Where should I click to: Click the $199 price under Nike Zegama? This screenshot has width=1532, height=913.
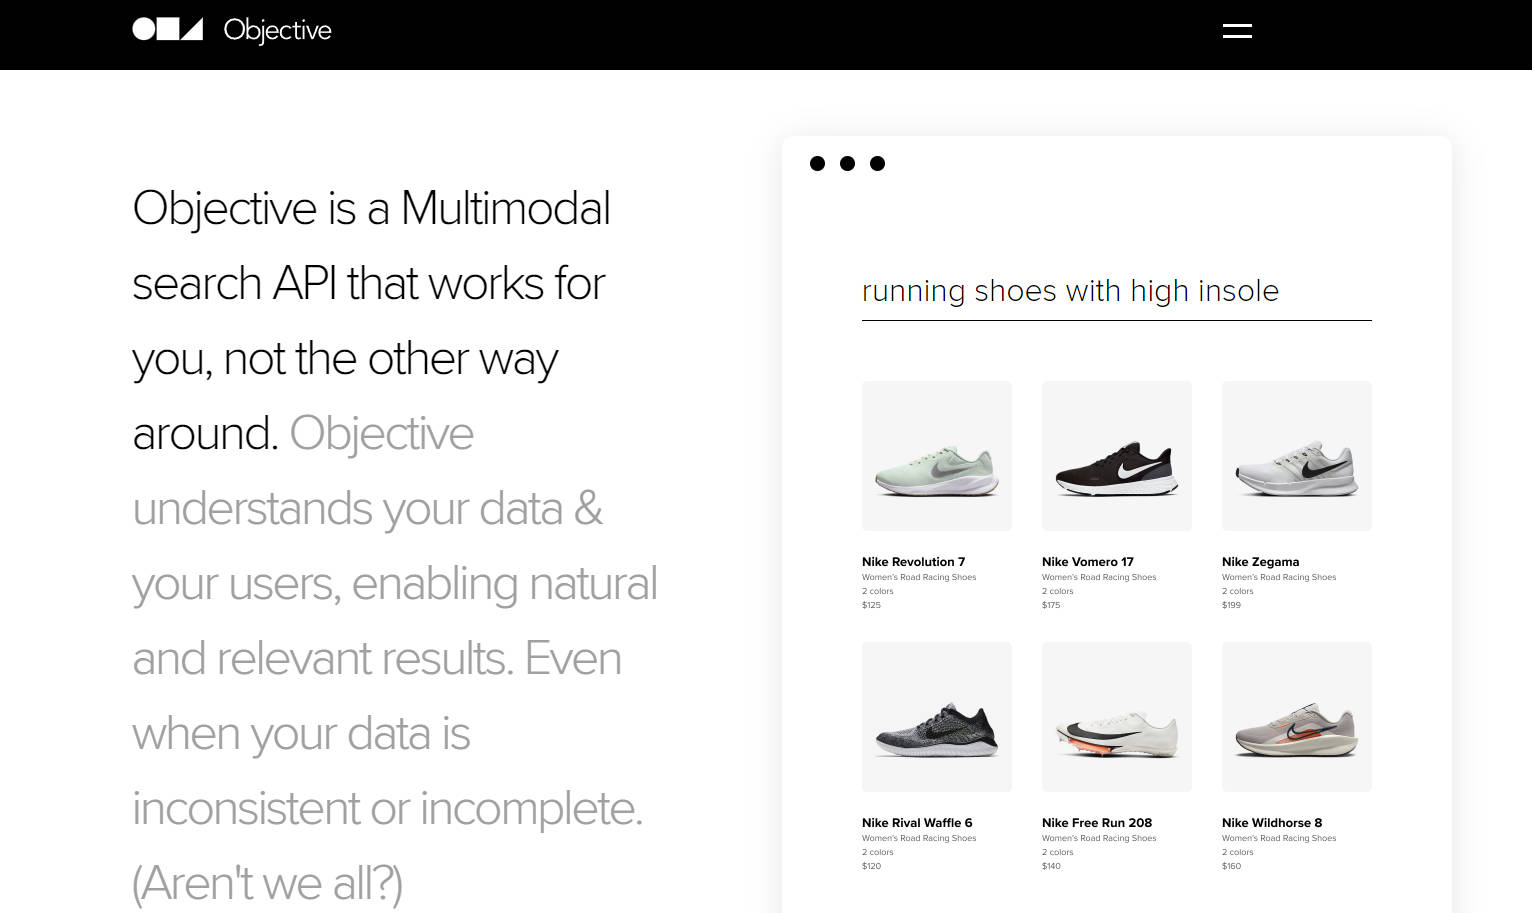pyautogui.click(x=1231, y=604)
